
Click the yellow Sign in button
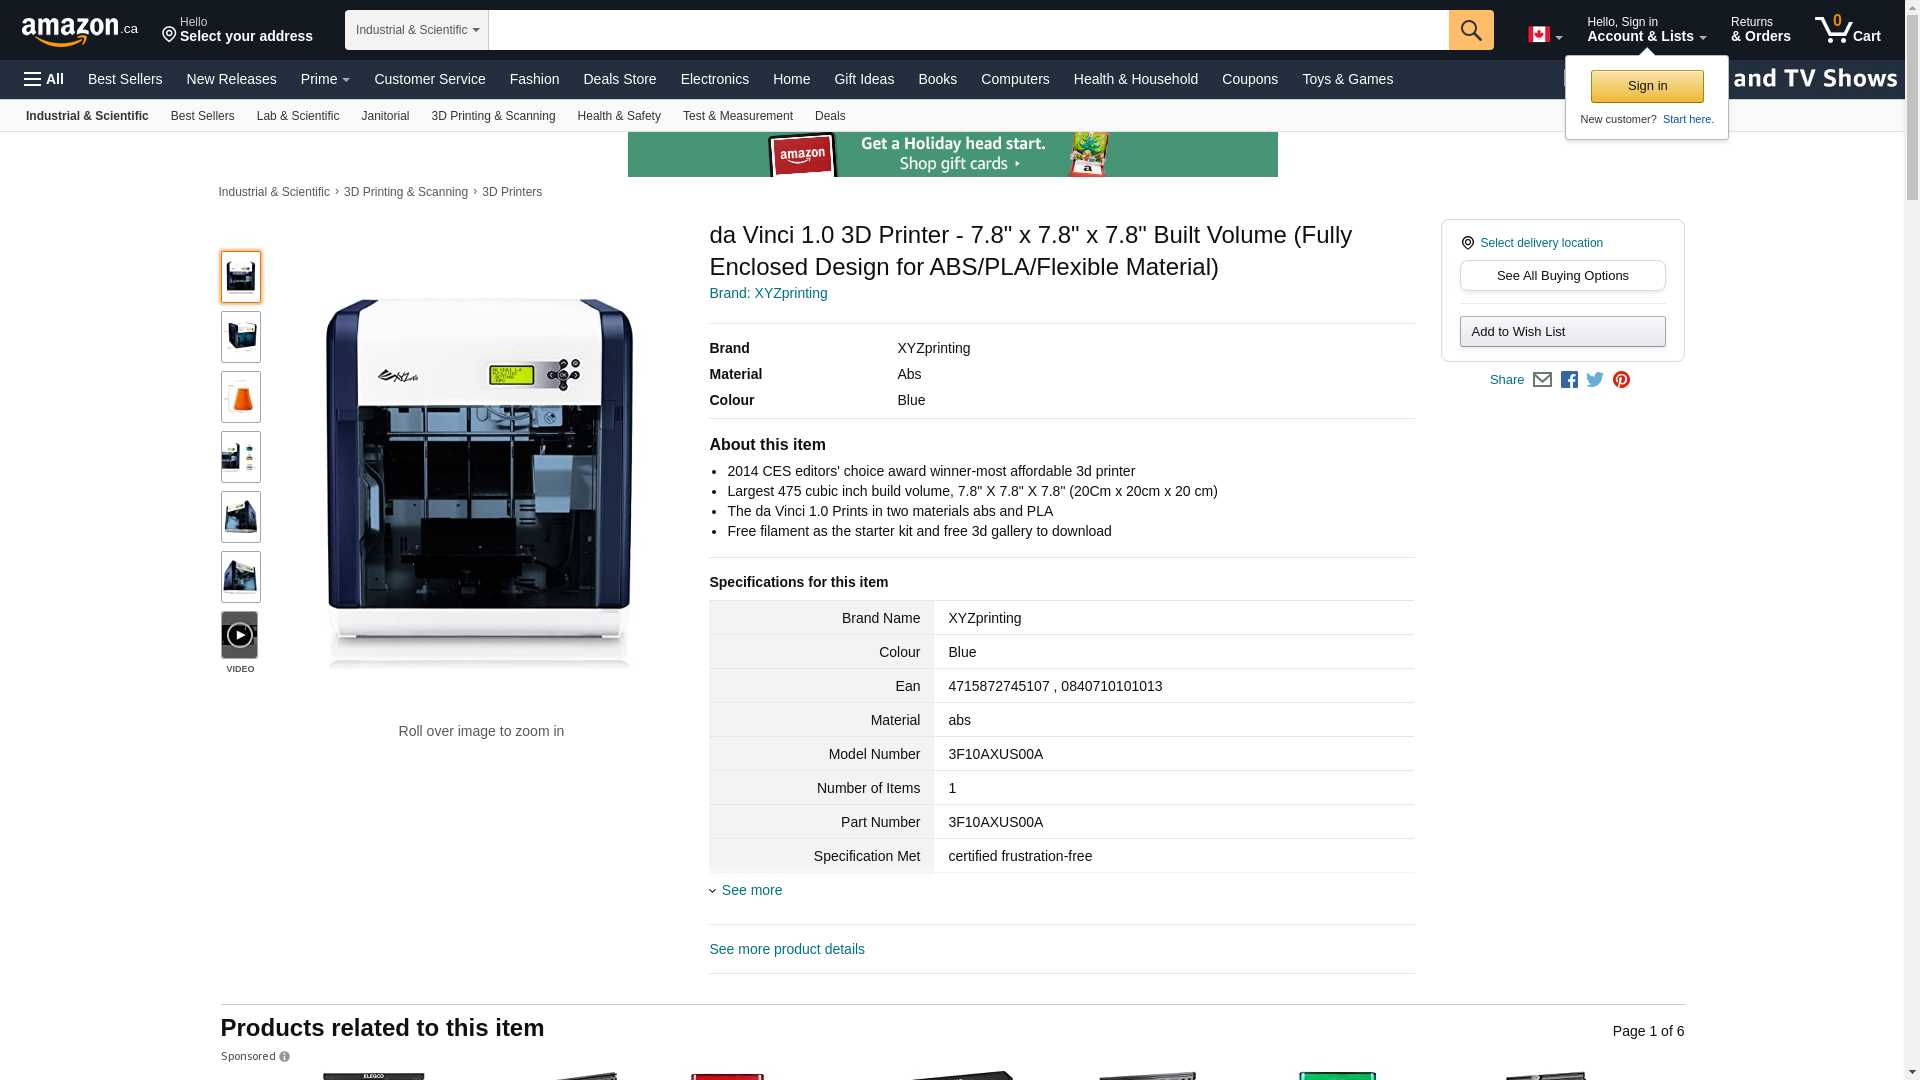point(1646,86)
